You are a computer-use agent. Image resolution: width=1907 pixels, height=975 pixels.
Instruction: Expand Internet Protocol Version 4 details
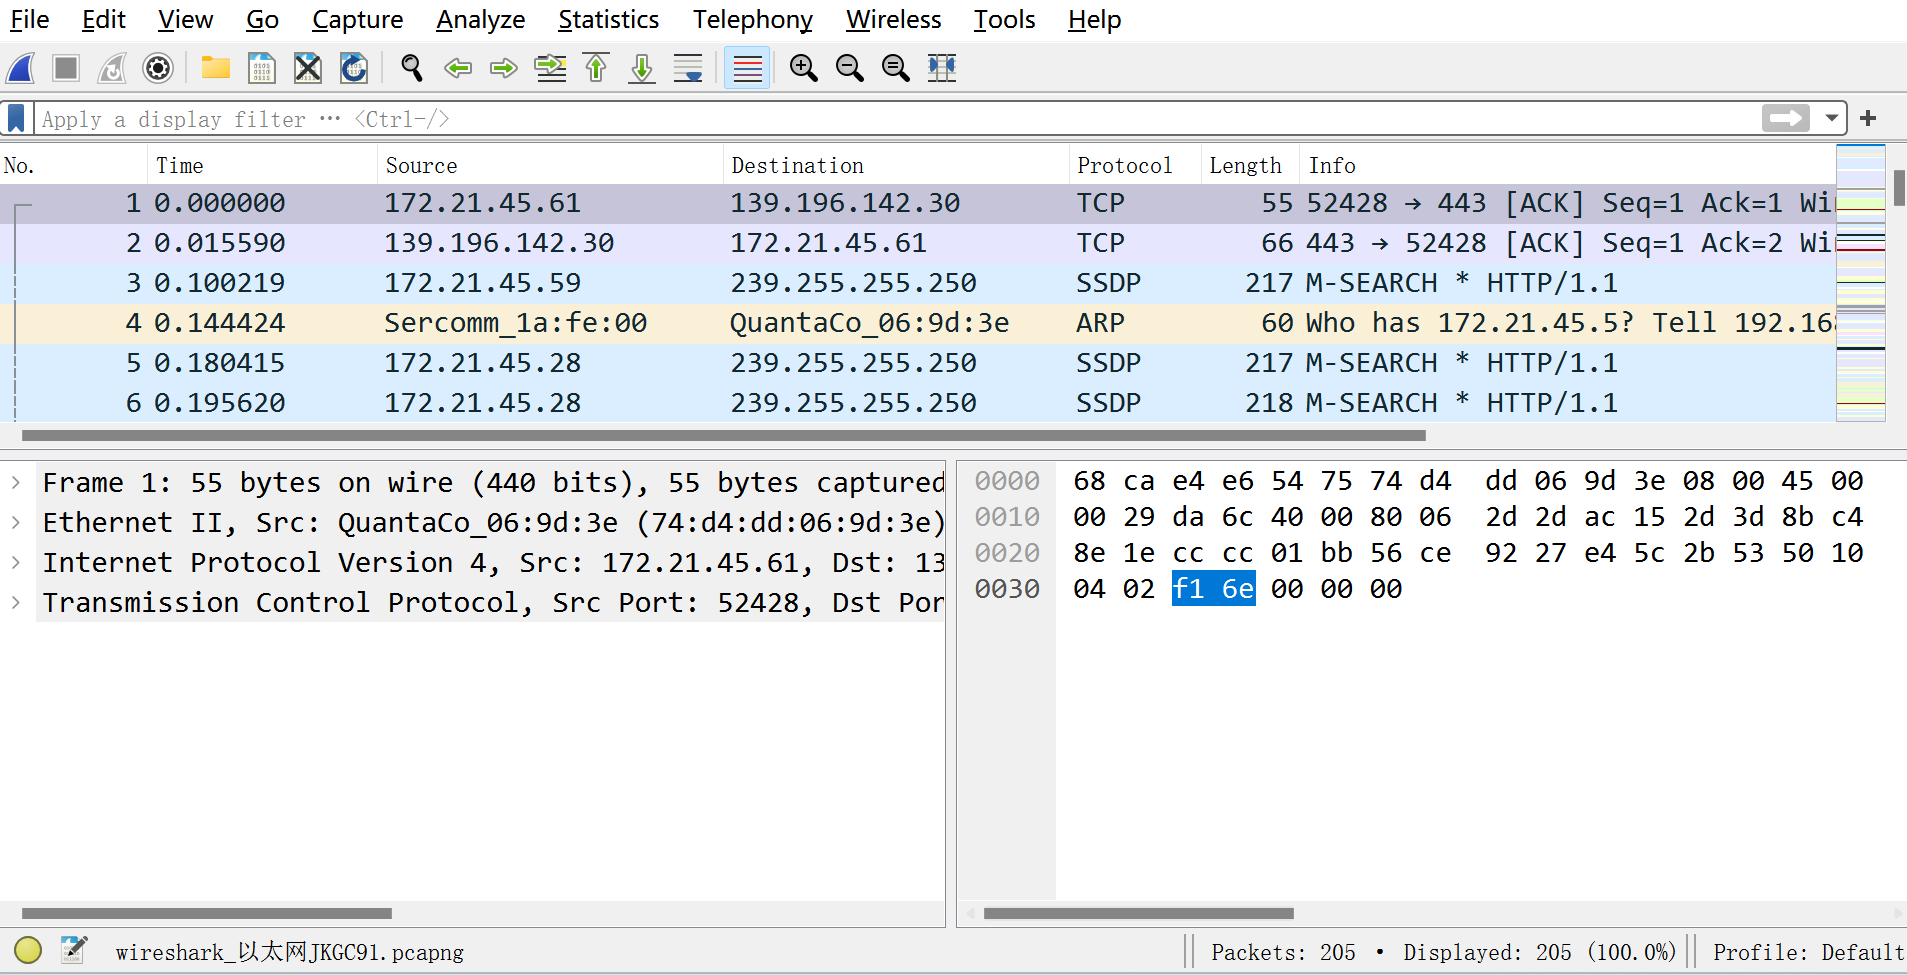click(x=16, y=562)
